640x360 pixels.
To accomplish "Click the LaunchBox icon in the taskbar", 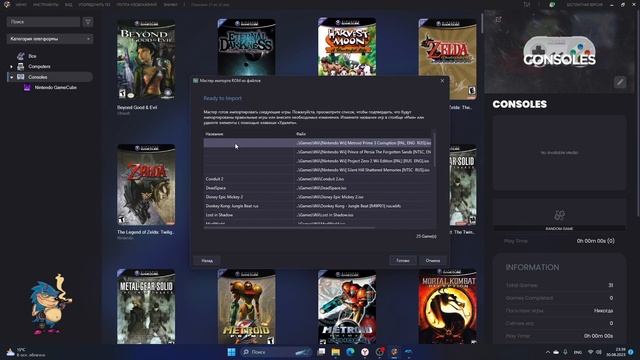I will click(394, 352).
